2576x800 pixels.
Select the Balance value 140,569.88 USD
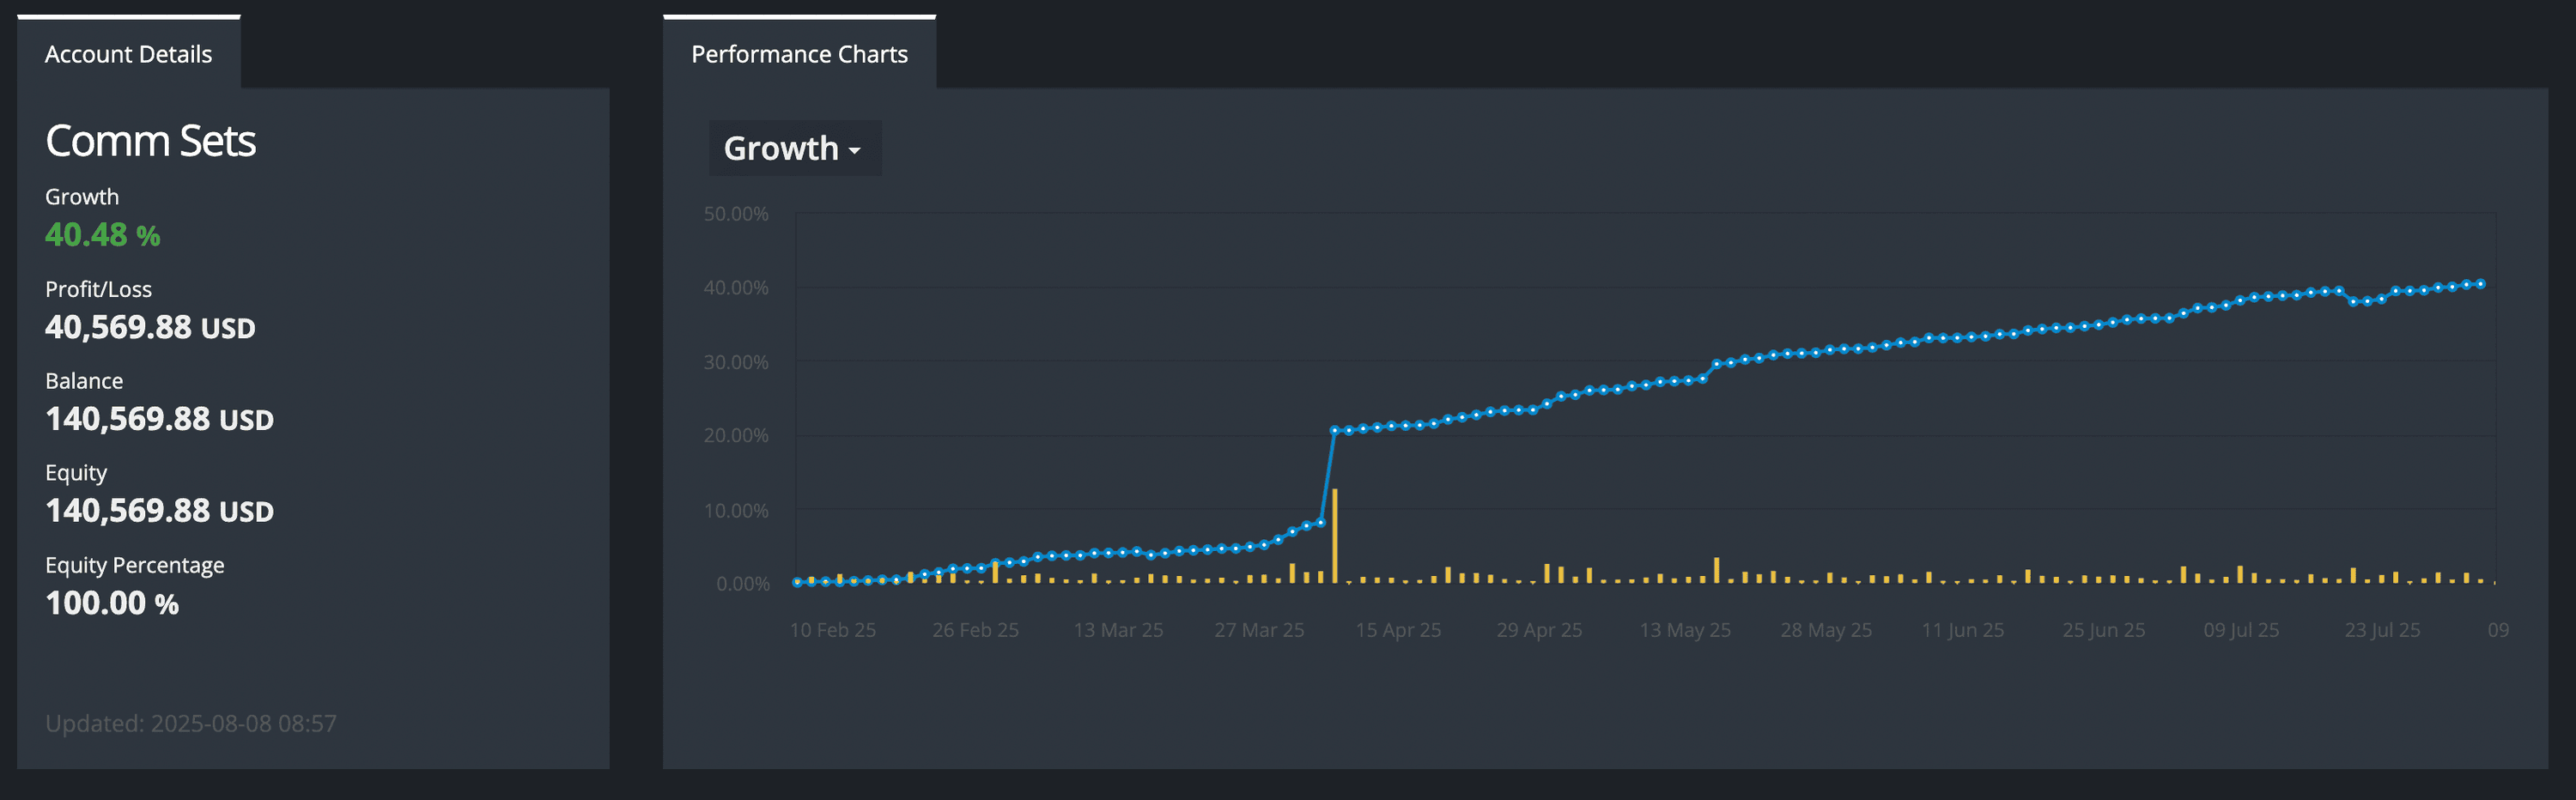pyautogui.click(x=159, y=419)
